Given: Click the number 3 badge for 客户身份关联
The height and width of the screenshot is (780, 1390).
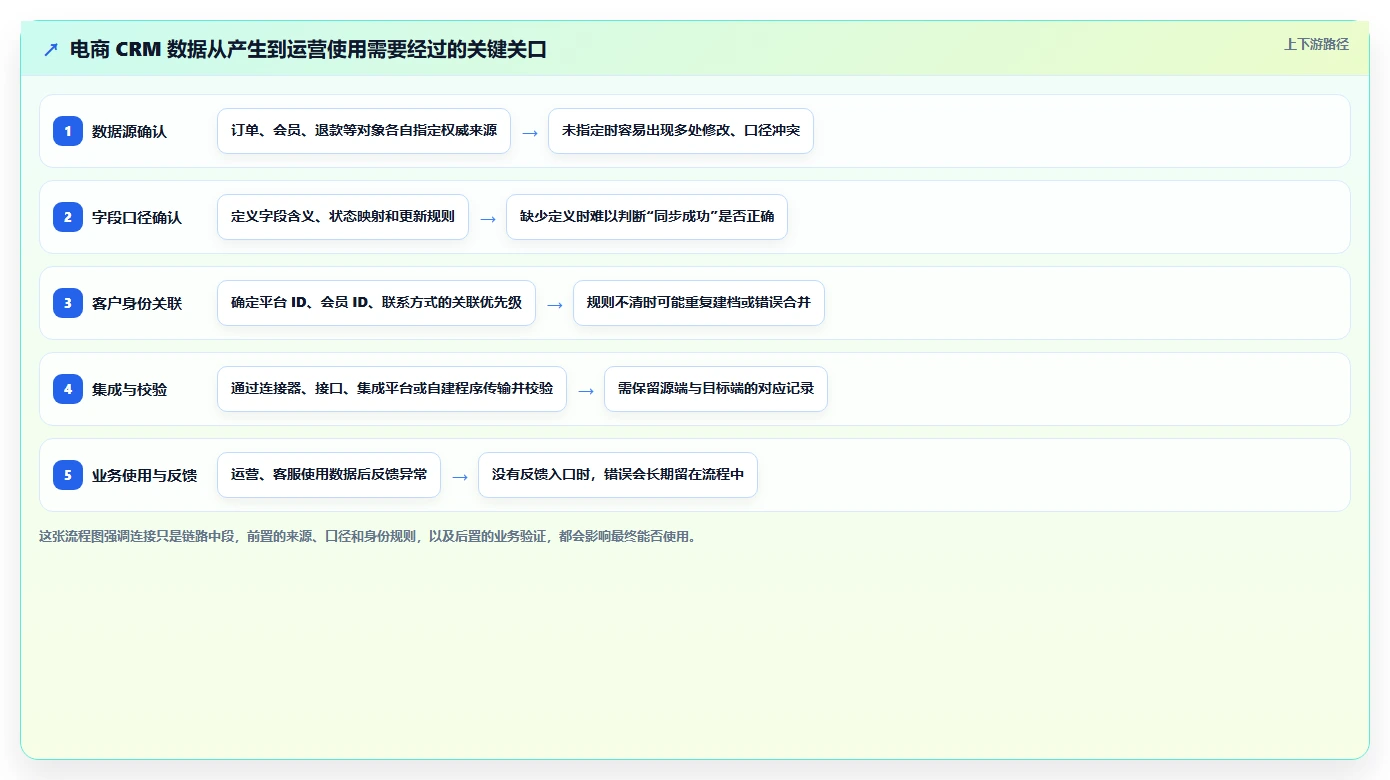Looking at the screenshot, I should coord(68,303).
